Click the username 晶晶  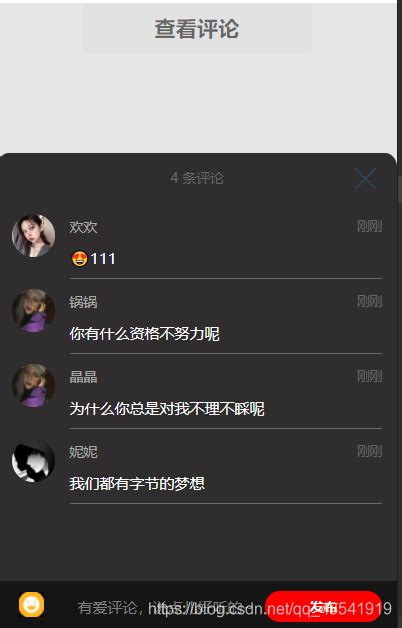83,377
